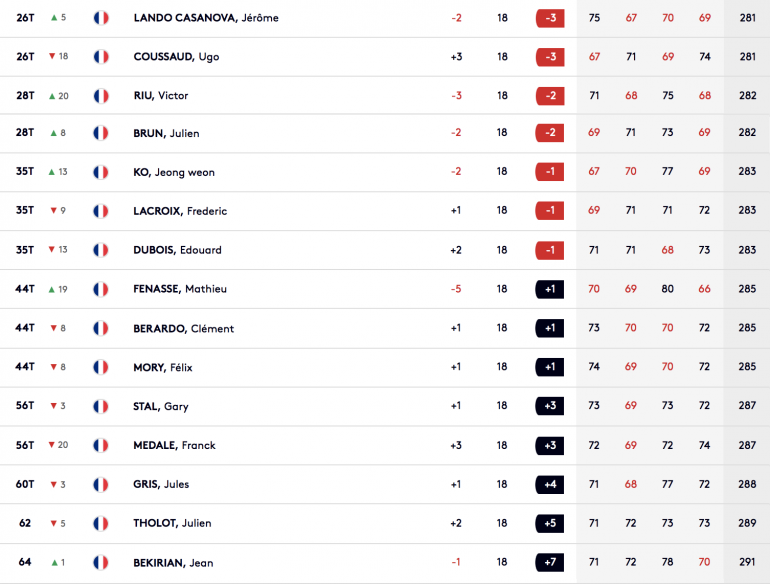Viewport: 770px width, 584px height.
Task: Click FENASSE's final-round score of 66
Action: [704, 289]
